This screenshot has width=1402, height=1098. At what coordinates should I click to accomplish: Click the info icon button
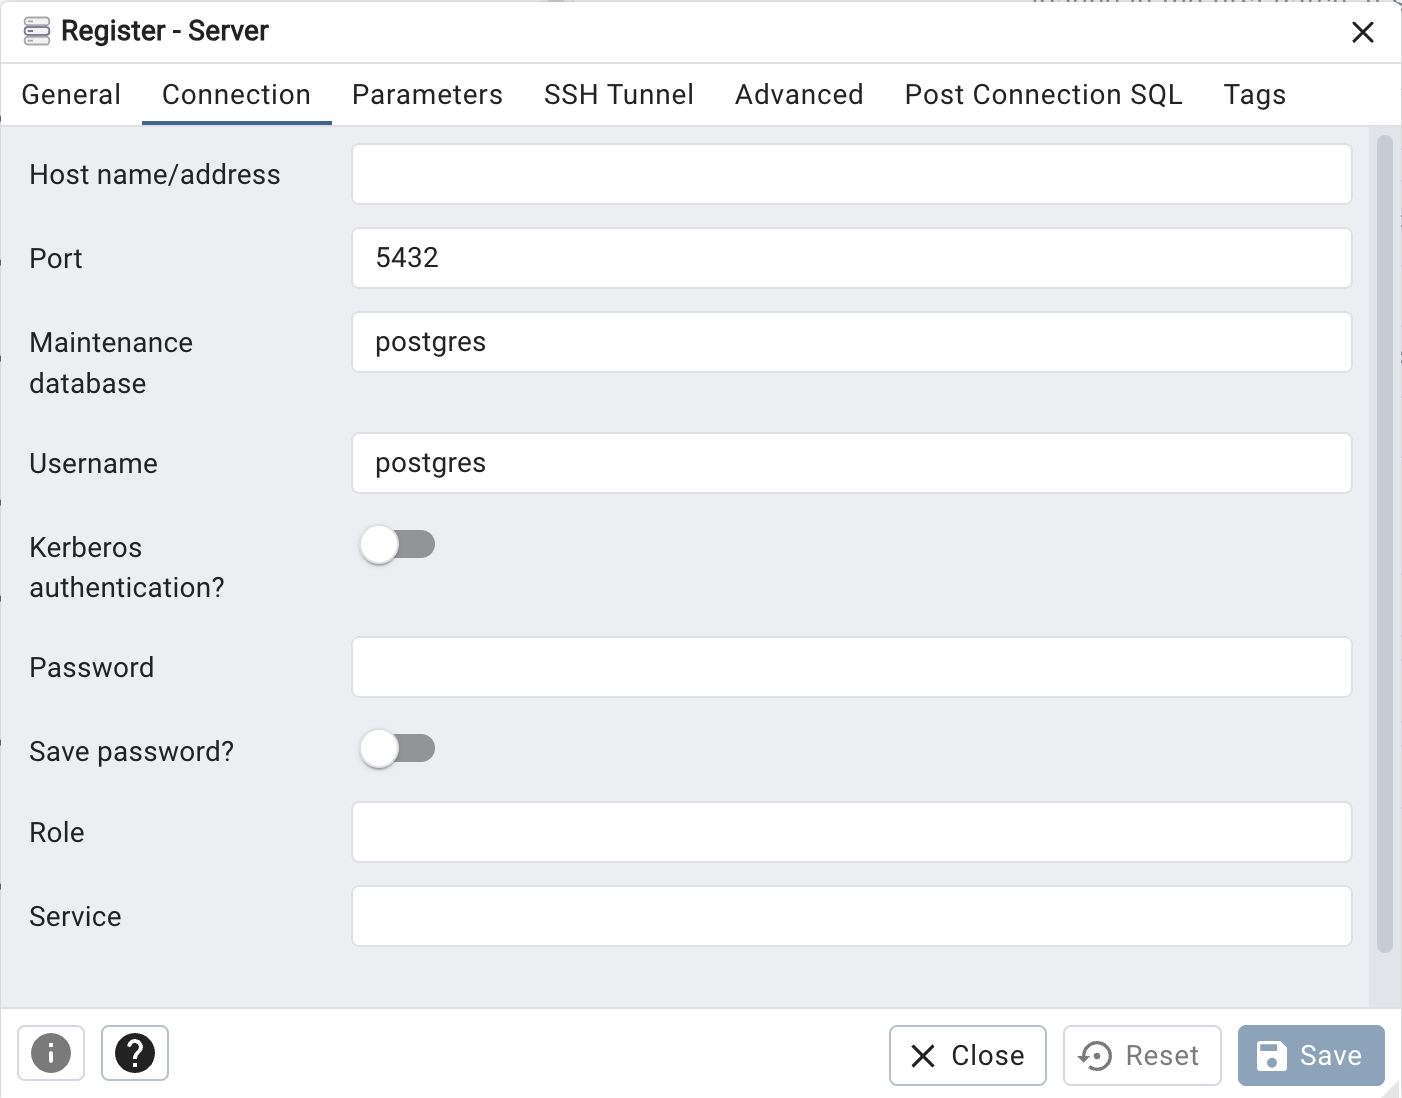(x=51, y=1053)
